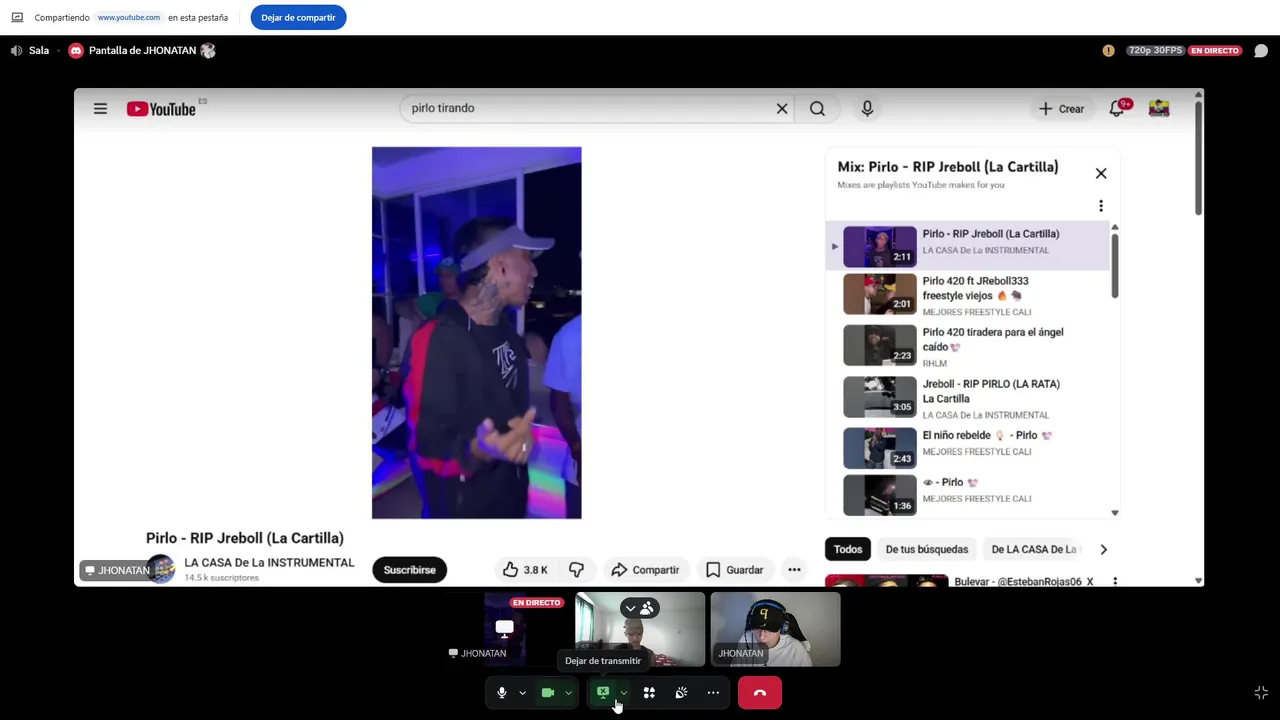Viewport: 1280px width, 720px height.
Task: Click the Crear button
Action: click(x=1062, y=108)
